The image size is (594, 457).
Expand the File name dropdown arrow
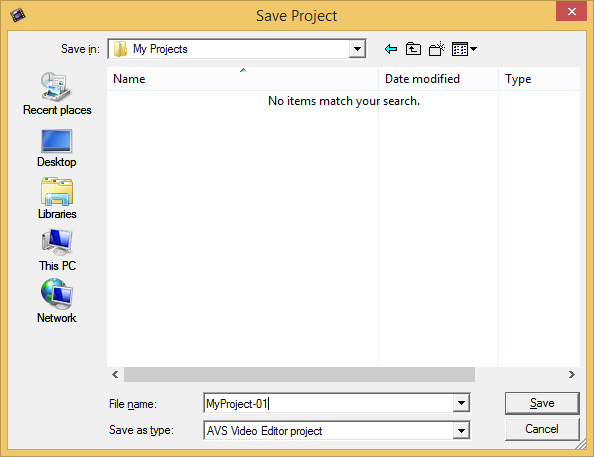(x=461, y=403)
